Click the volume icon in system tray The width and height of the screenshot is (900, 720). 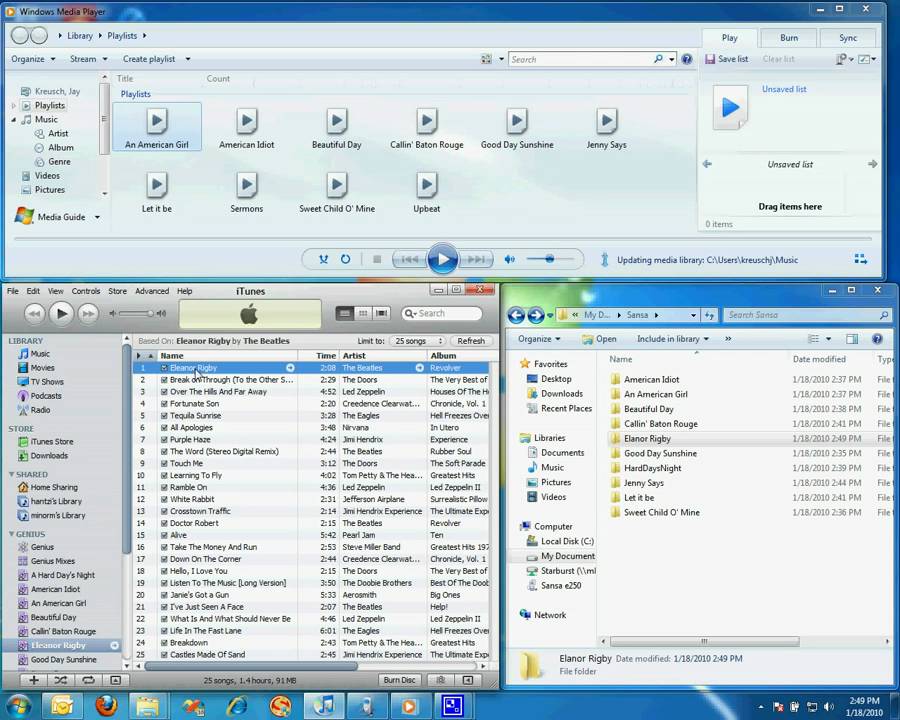pos(828,707)
